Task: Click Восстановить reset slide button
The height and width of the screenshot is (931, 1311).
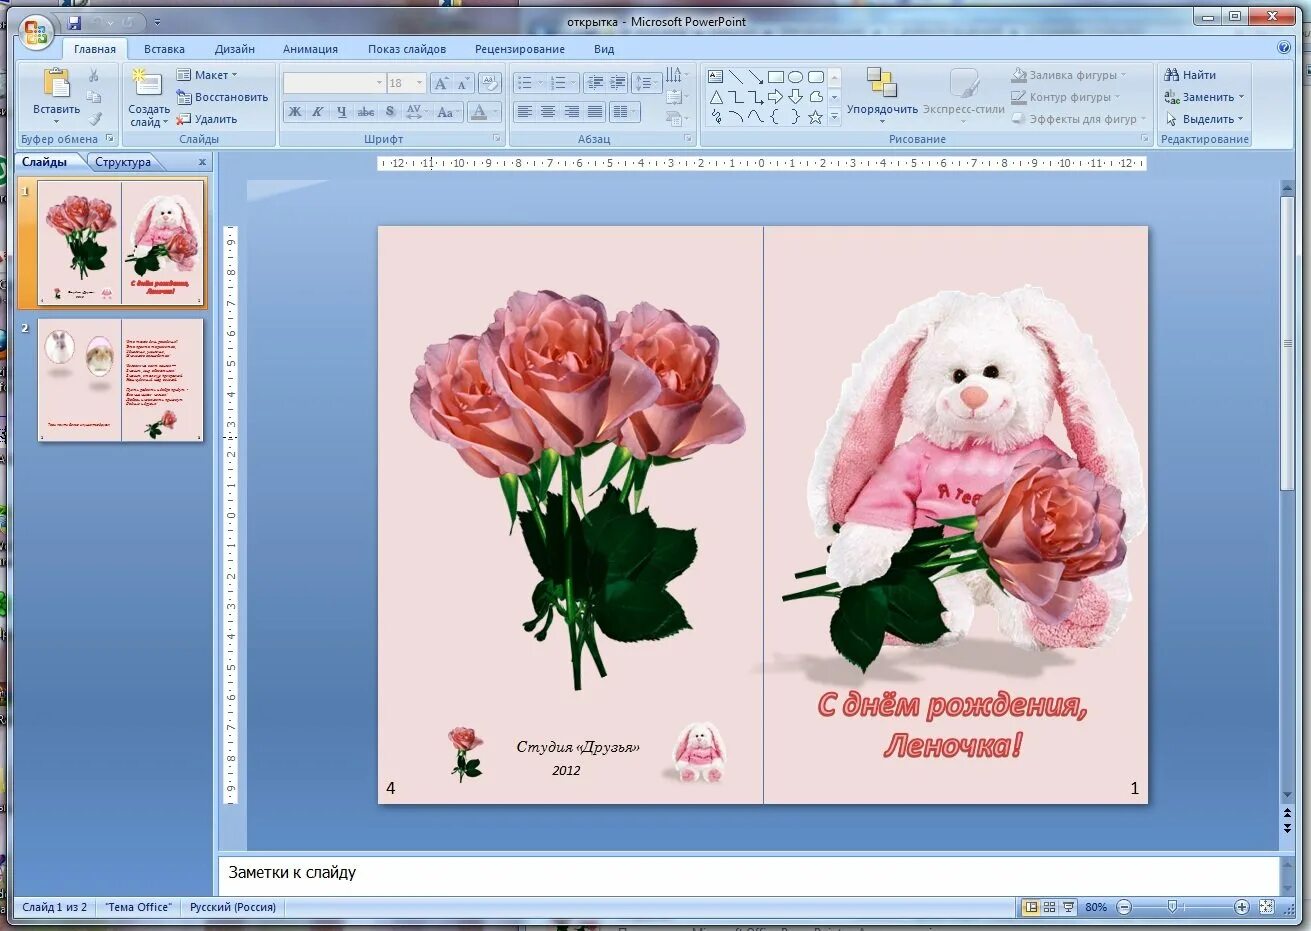Action: click(222, 97)
